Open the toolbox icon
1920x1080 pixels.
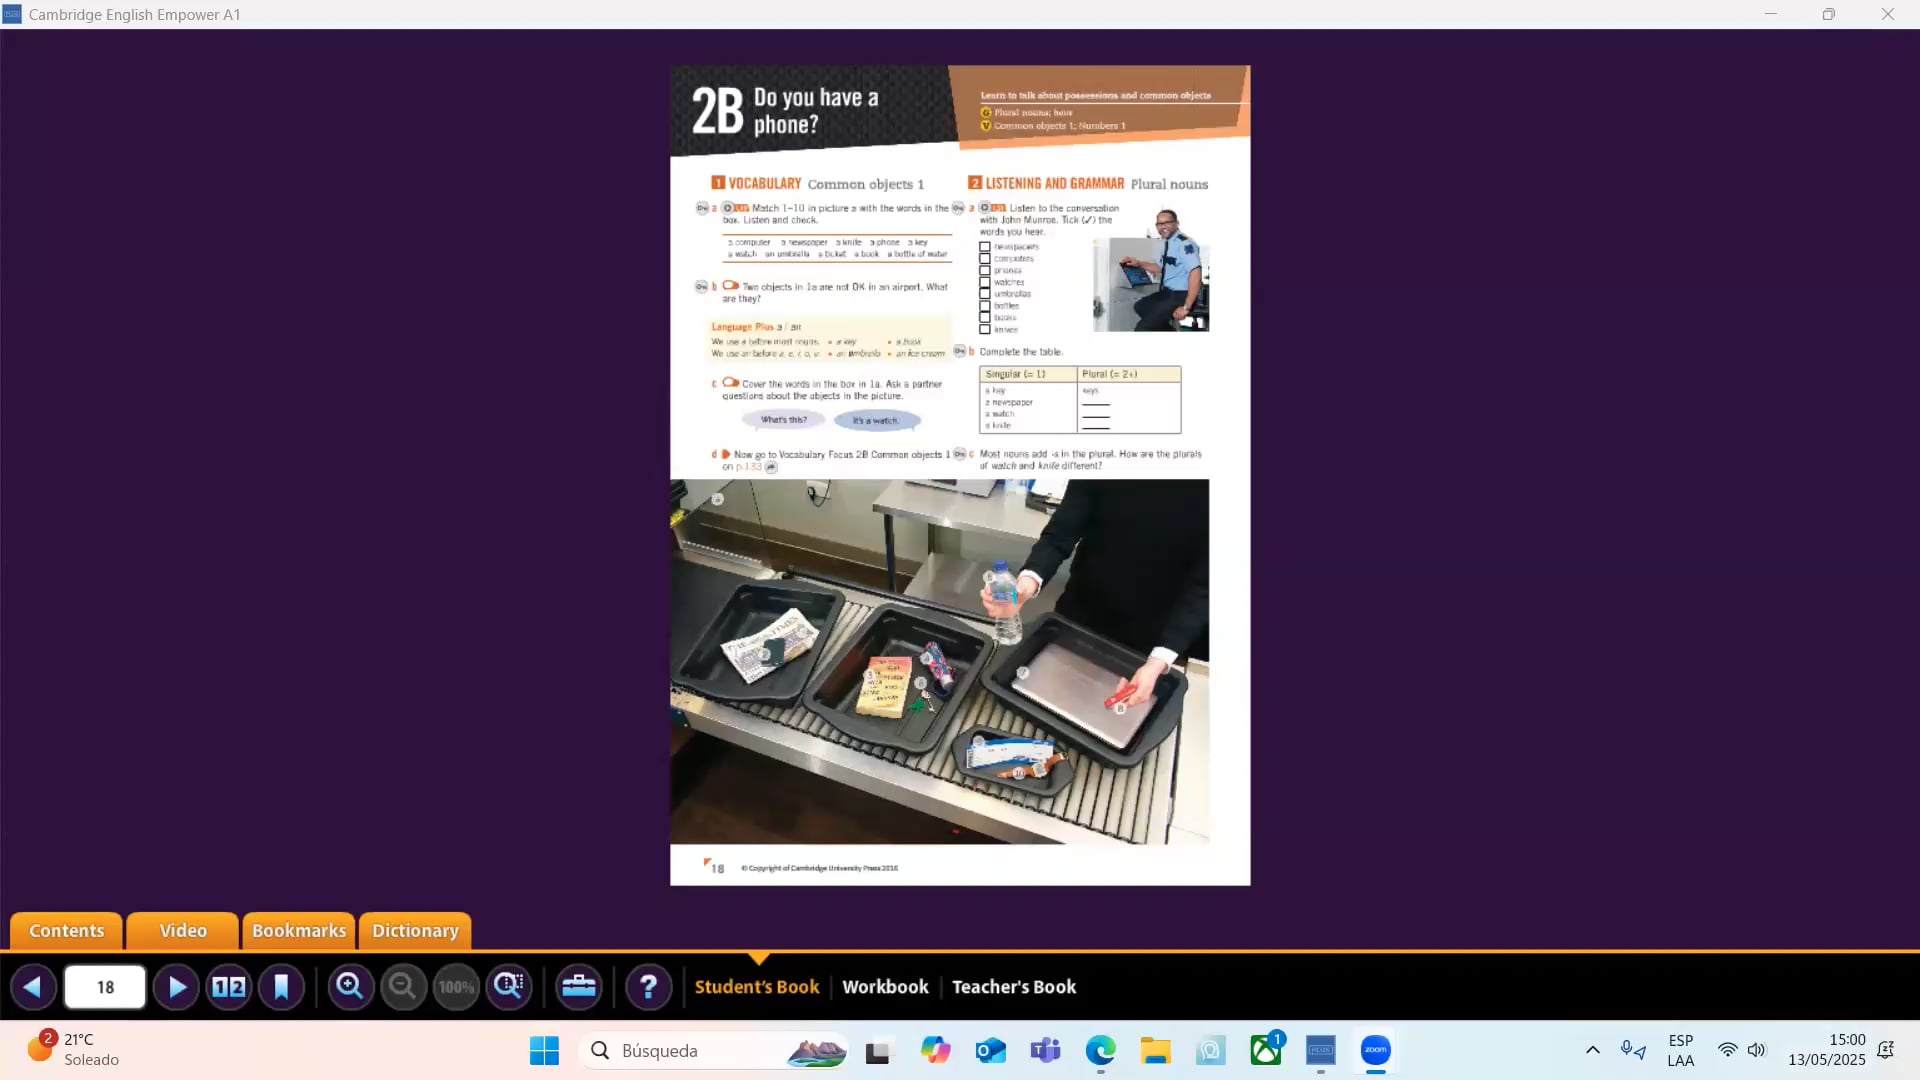tap(579, 987)
